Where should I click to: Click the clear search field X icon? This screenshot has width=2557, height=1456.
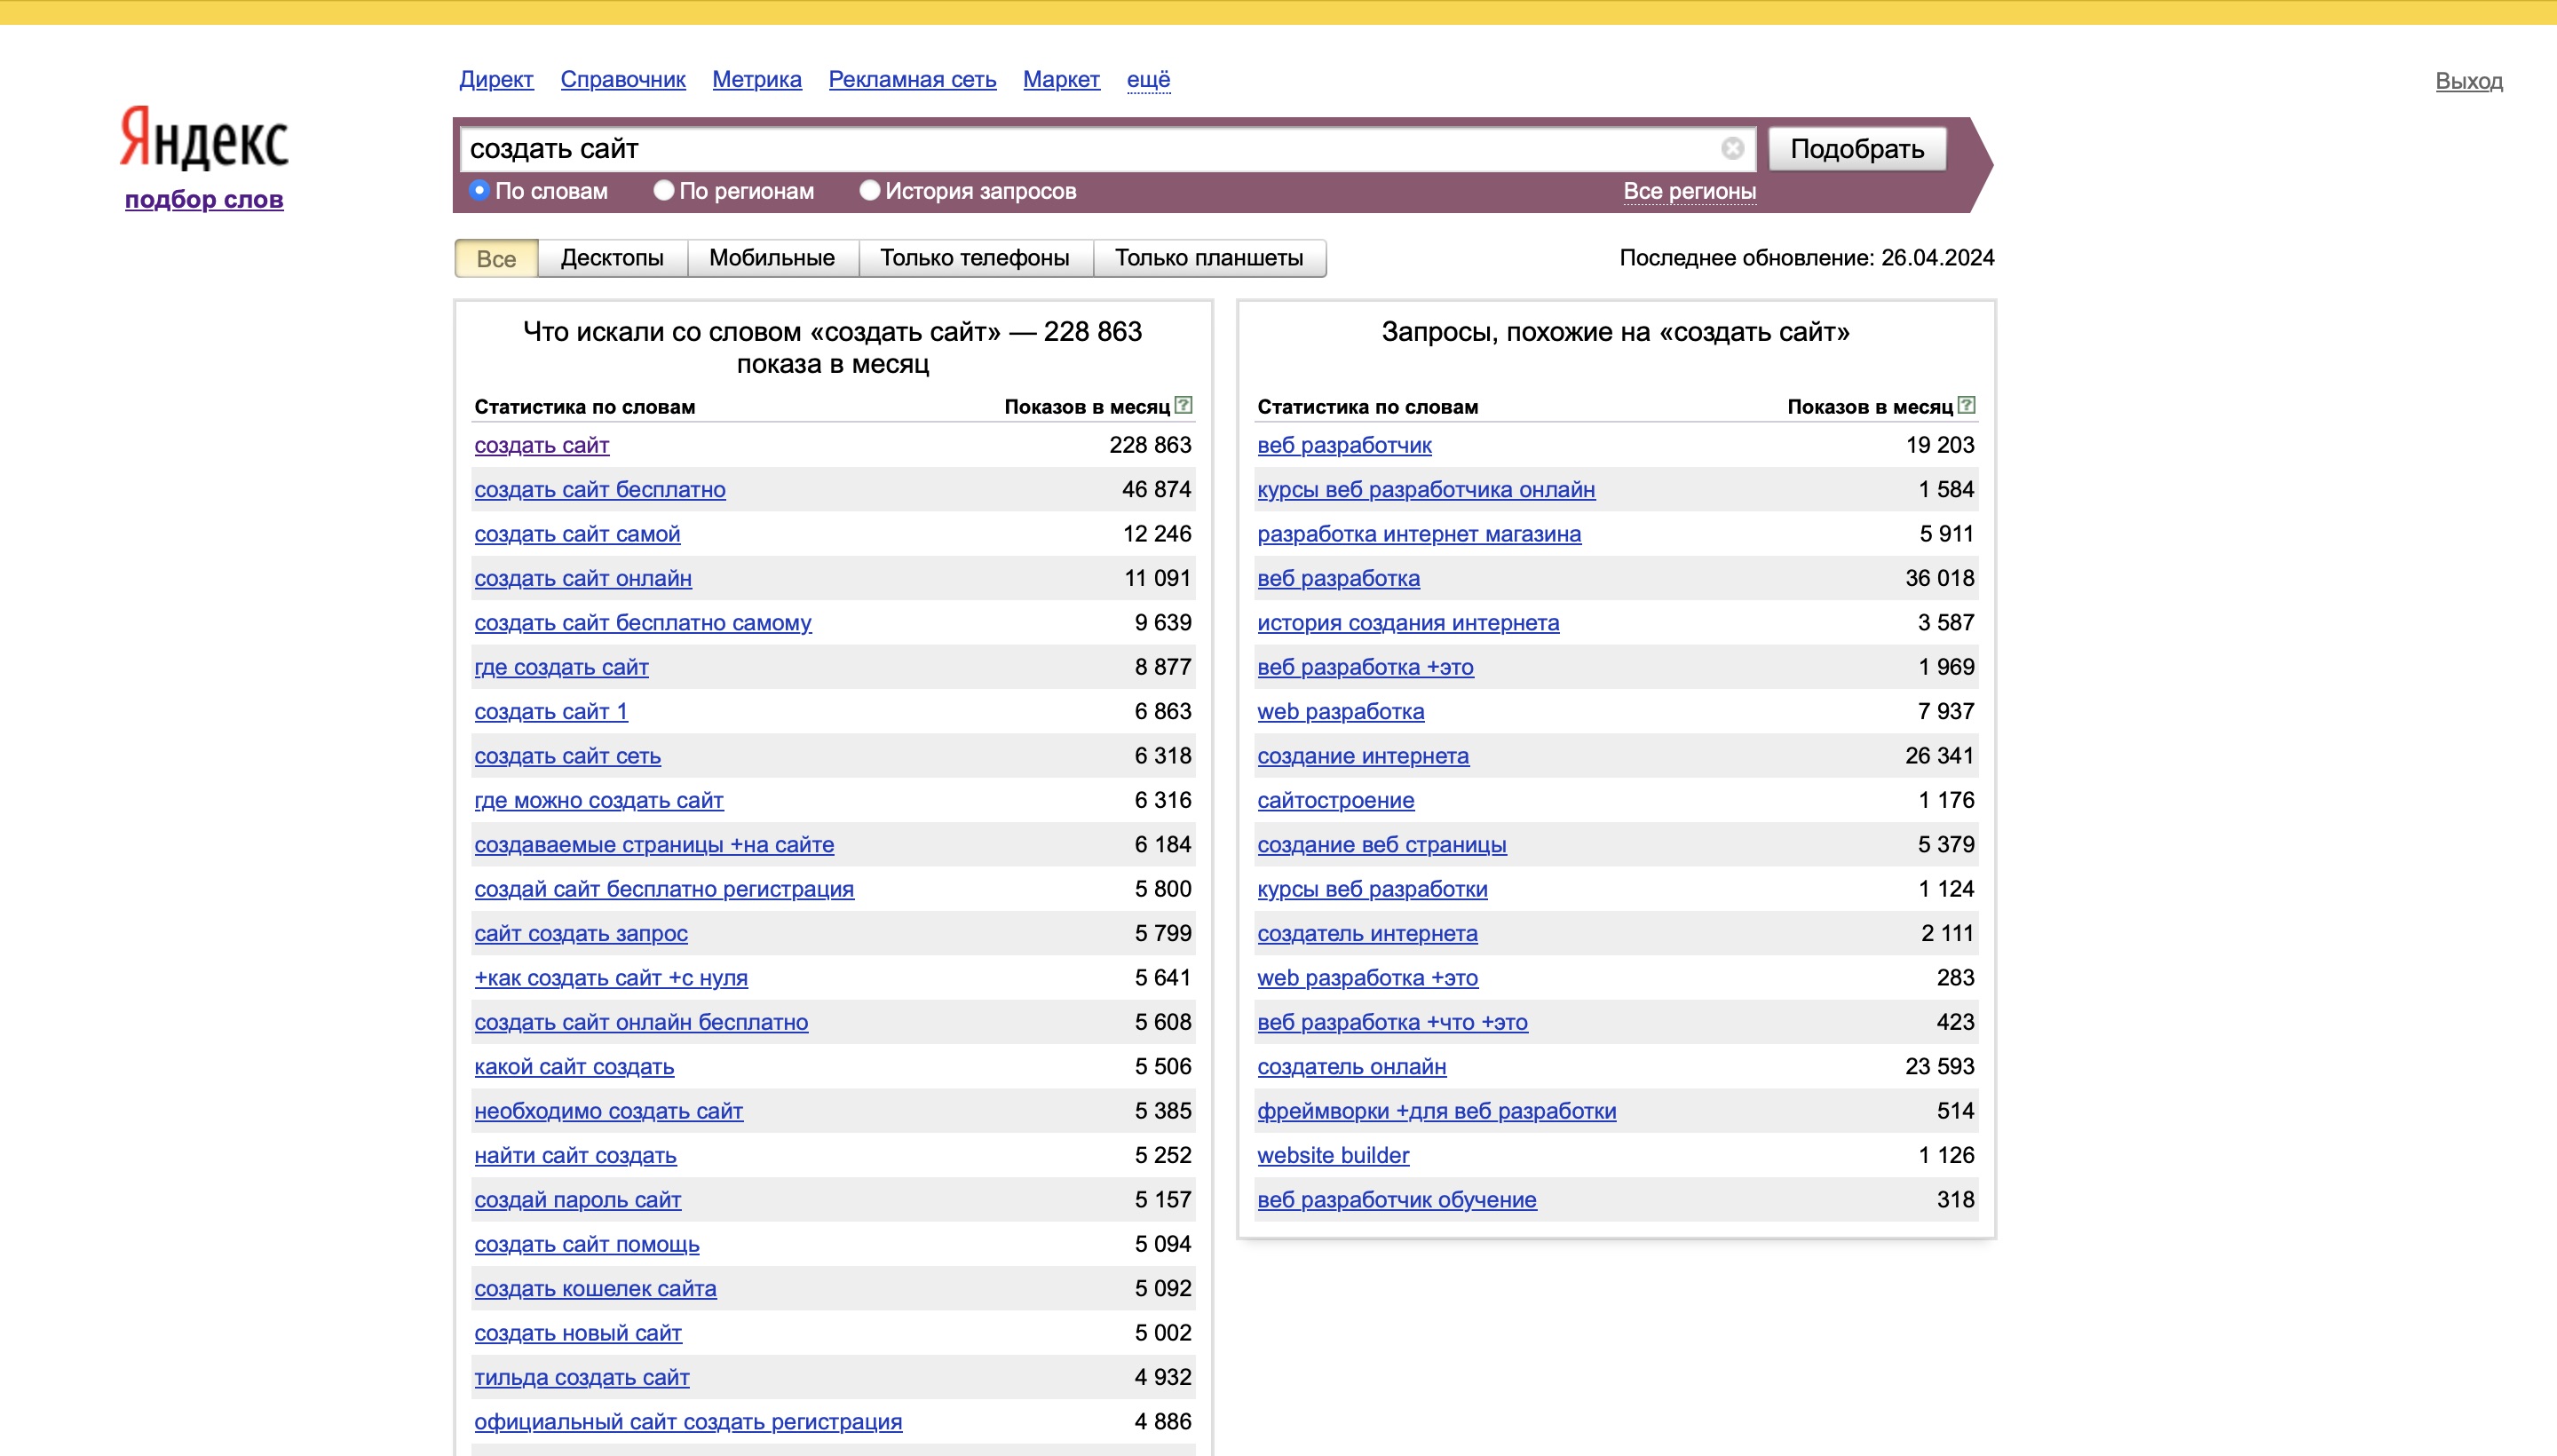pyautogui.click(x=1732, y=149)
